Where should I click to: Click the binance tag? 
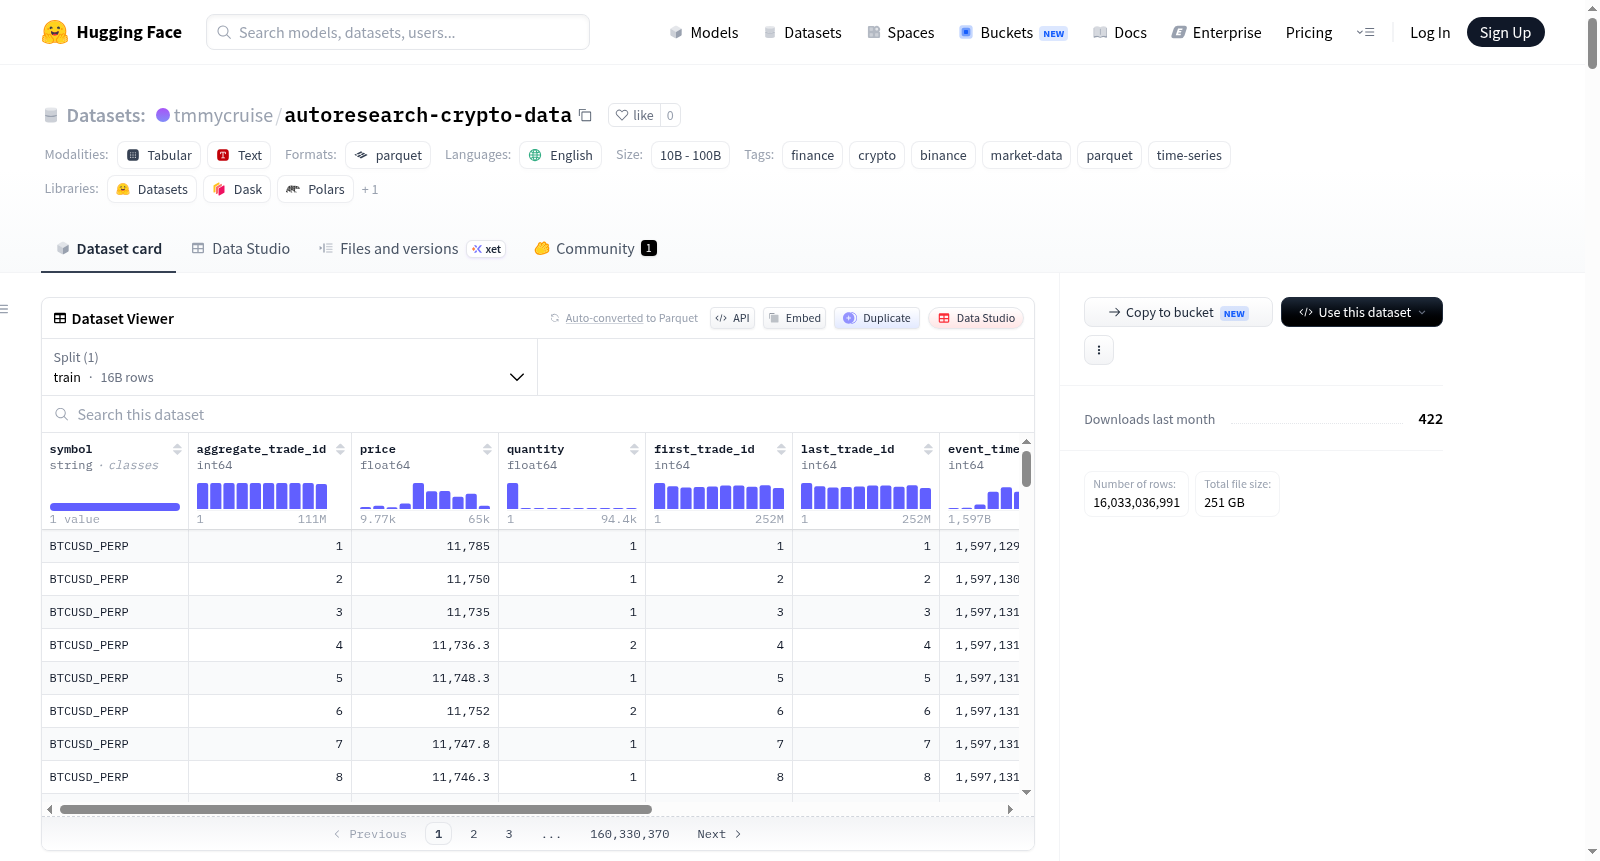tap(943, 155)
